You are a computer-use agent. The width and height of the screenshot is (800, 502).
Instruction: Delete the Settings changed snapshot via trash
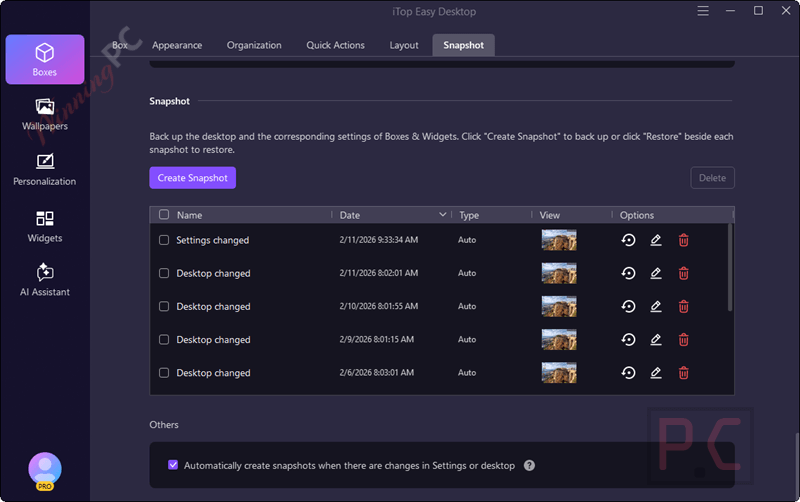[684, 240]
